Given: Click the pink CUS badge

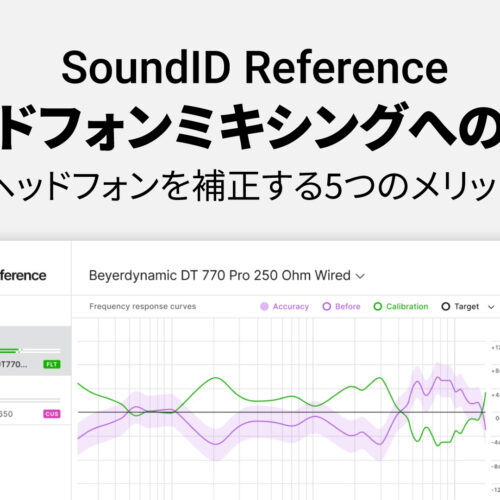Looking at the screenshot, I should click(52, 414).
